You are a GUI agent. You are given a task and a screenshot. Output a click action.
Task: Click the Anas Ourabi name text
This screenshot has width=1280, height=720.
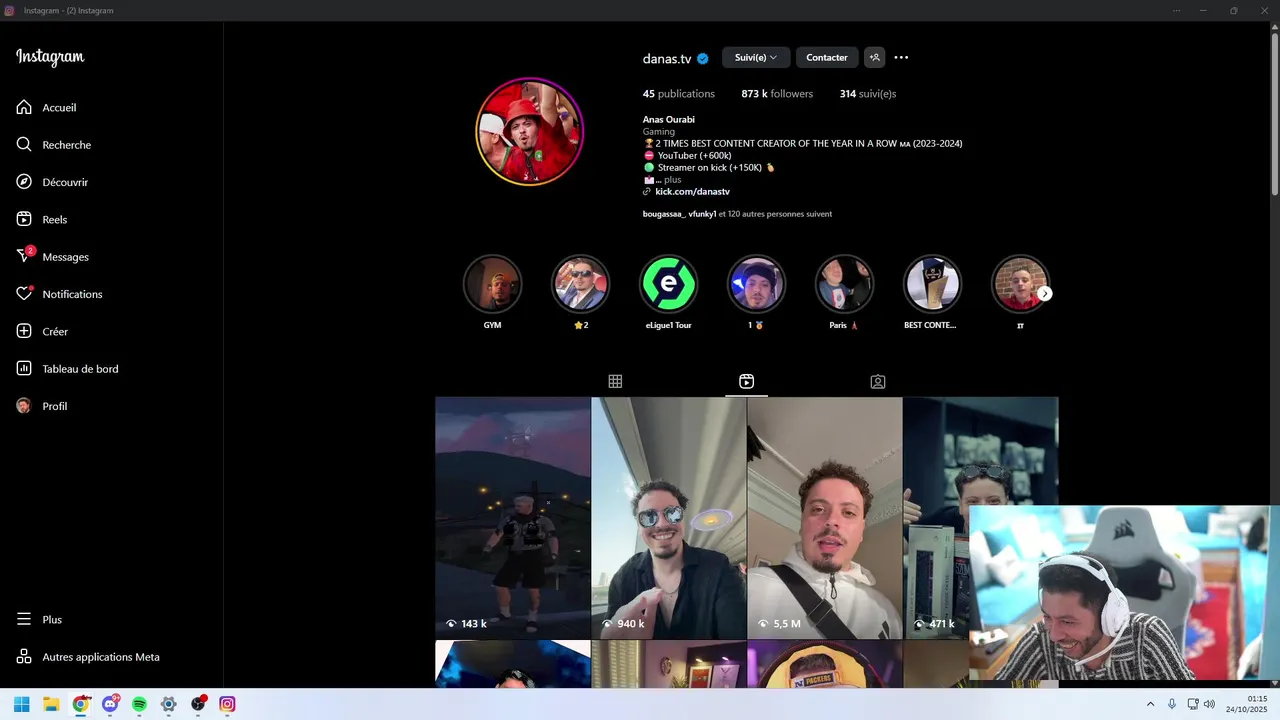coord(669,119)
